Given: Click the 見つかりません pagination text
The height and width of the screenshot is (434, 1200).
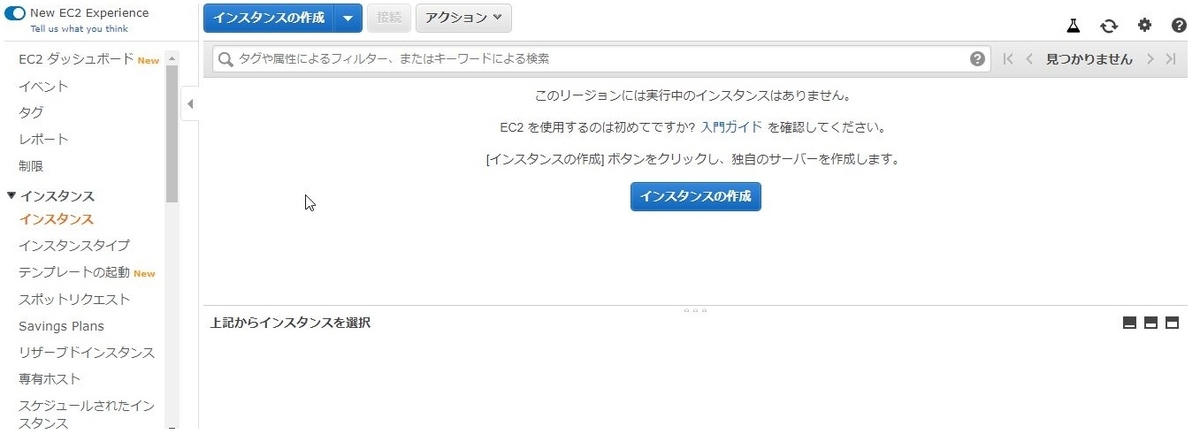Looking at the screenshot, I should [1089, 59].
